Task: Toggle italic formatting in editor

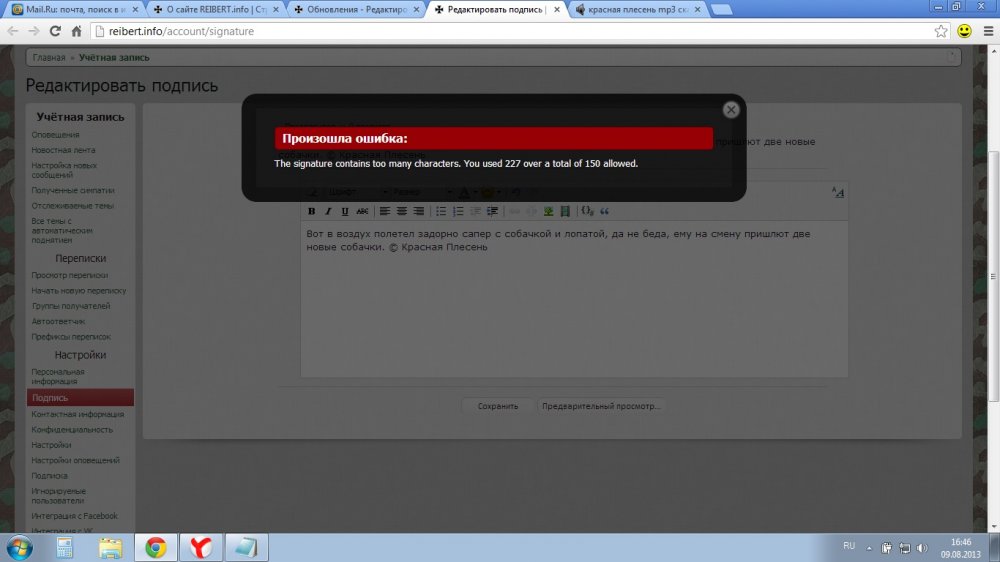Action: [328, 211]
